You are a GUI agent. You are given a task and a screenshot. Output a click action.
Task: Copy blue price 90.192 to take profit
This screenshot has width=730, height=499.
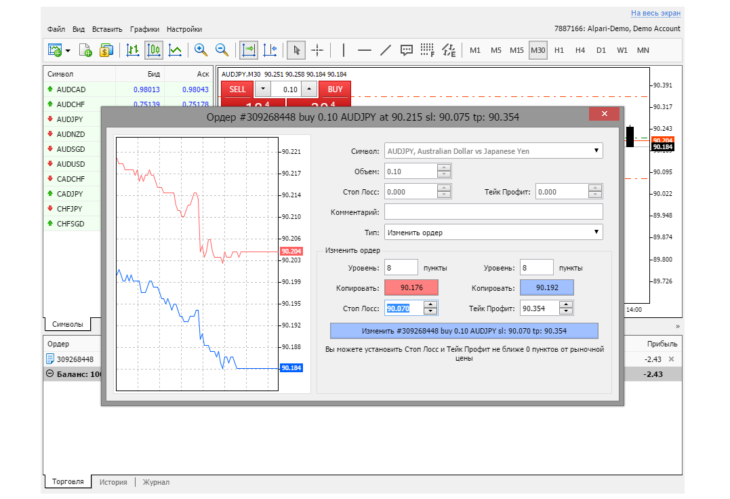(547, 288)
